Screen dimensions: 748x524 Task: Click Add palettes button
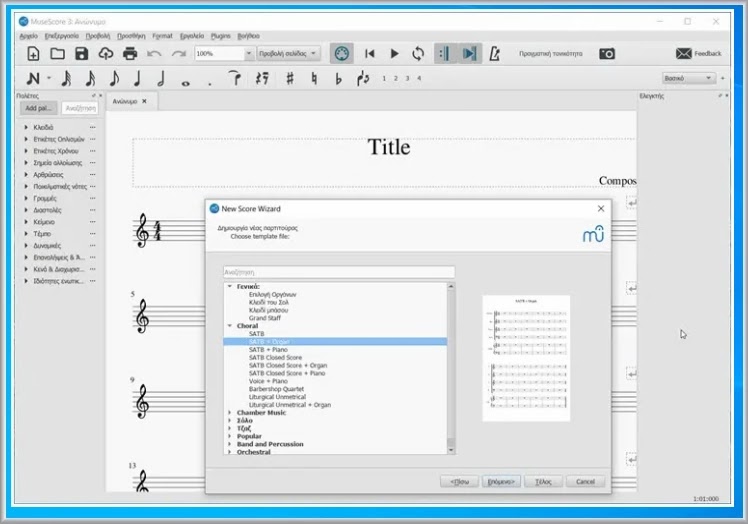point(38,108)
